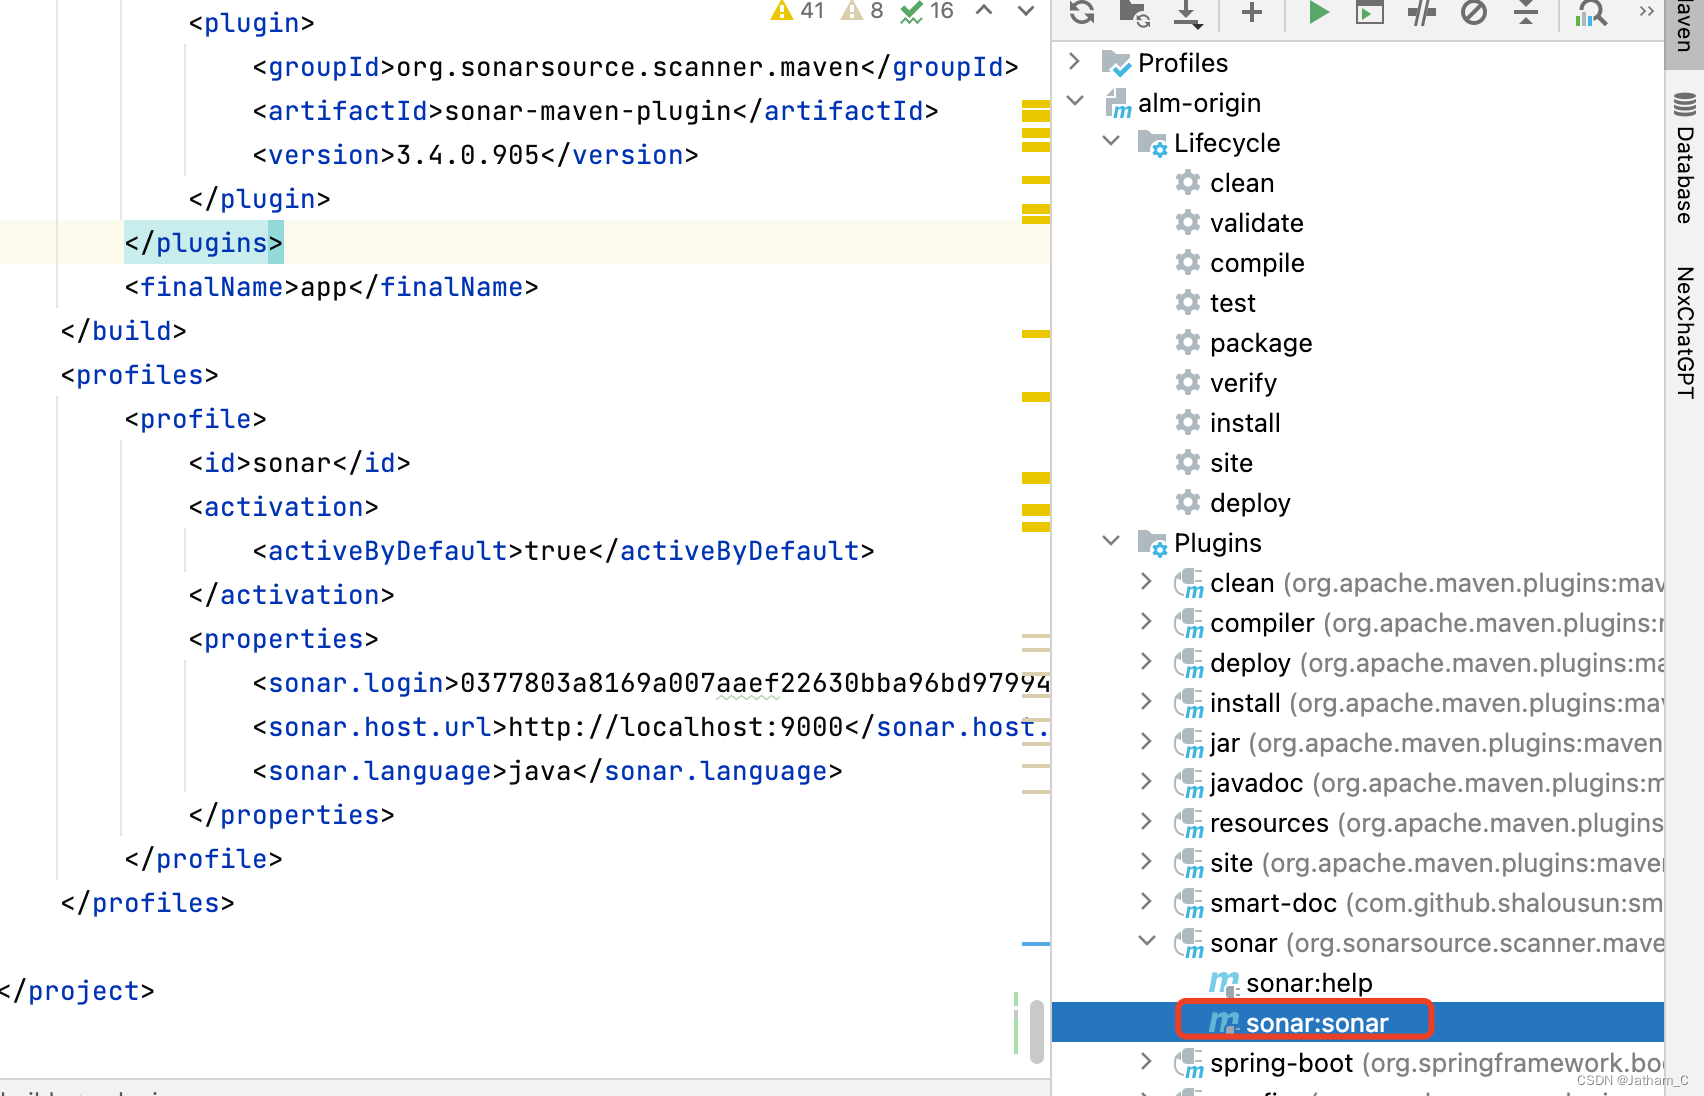Select the package lifecycle phase

[1261, 343]
